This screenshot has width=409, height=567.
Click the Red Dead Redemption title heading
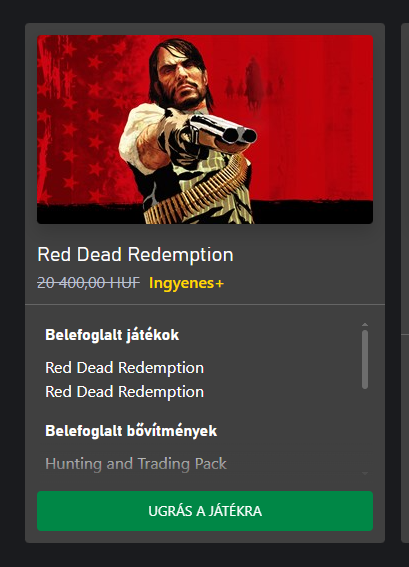[135, 255]
